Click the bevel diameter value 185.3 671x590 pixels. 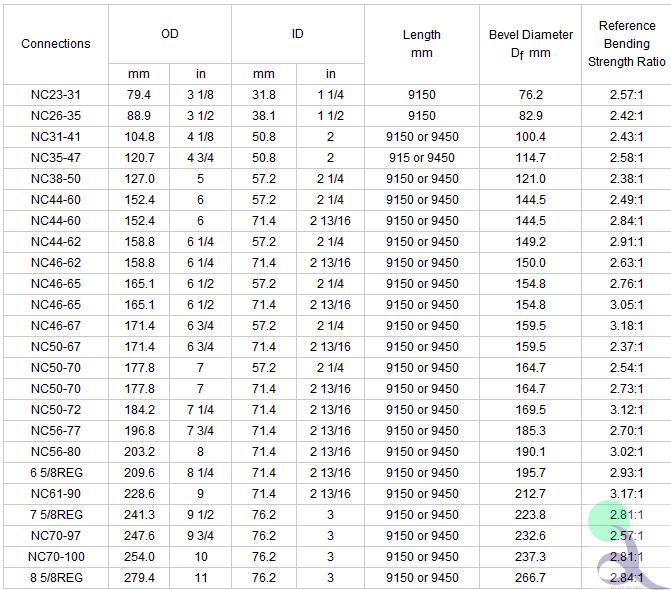tap(531, 430)
